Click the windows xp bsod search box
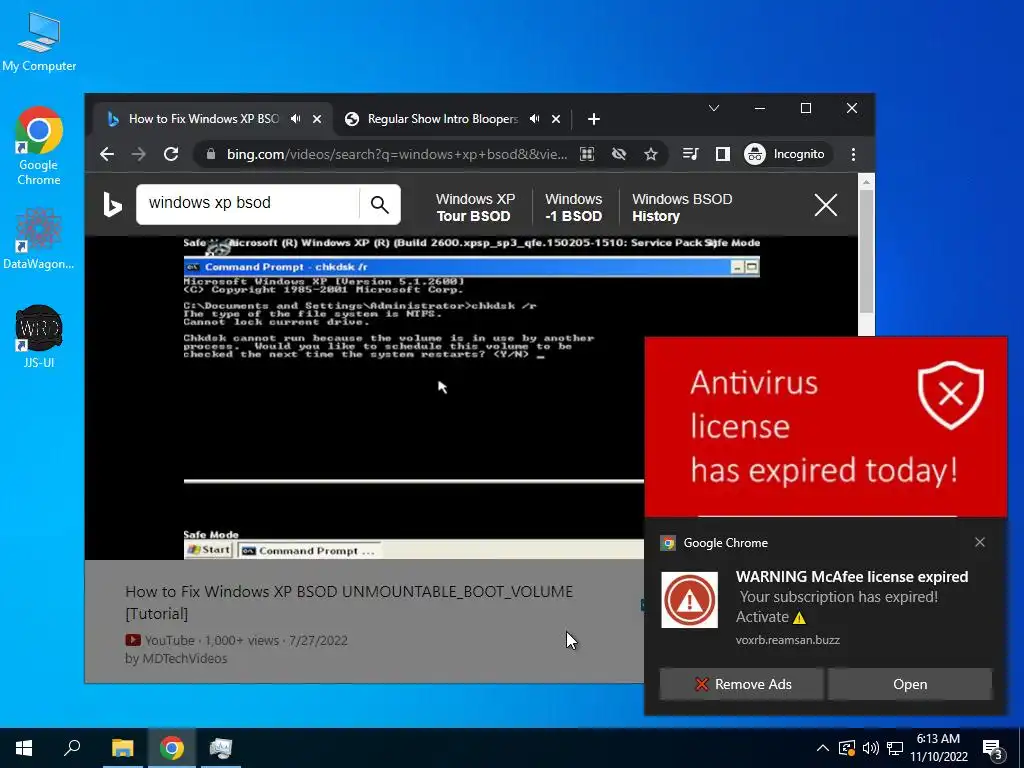Viewport: 1024px width, 768px height. point(248,203)
